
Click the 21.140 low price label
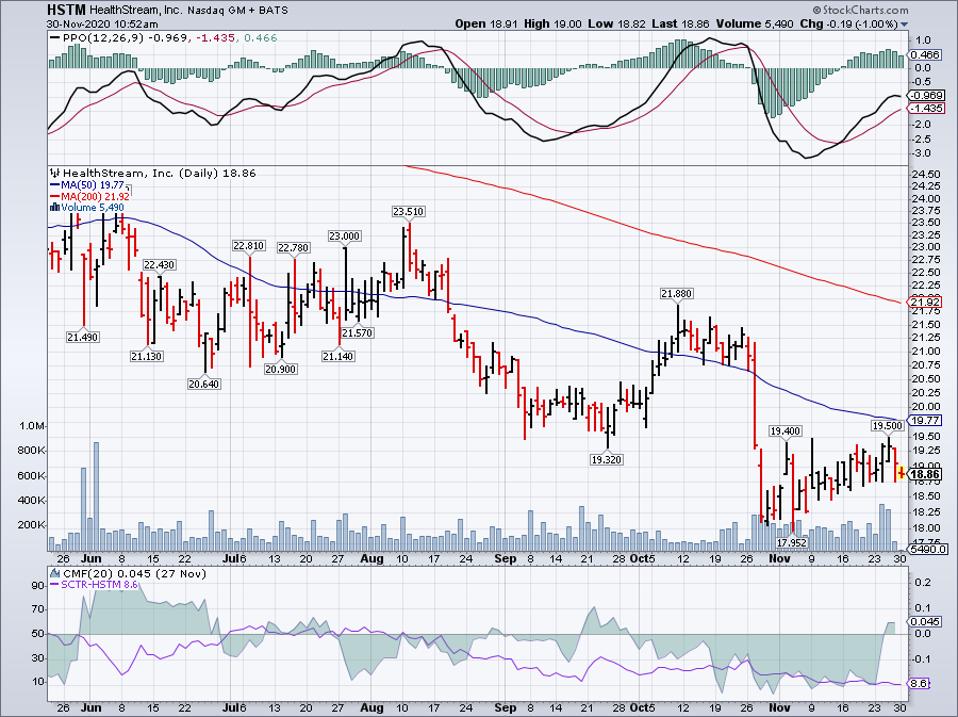[338, 356]
